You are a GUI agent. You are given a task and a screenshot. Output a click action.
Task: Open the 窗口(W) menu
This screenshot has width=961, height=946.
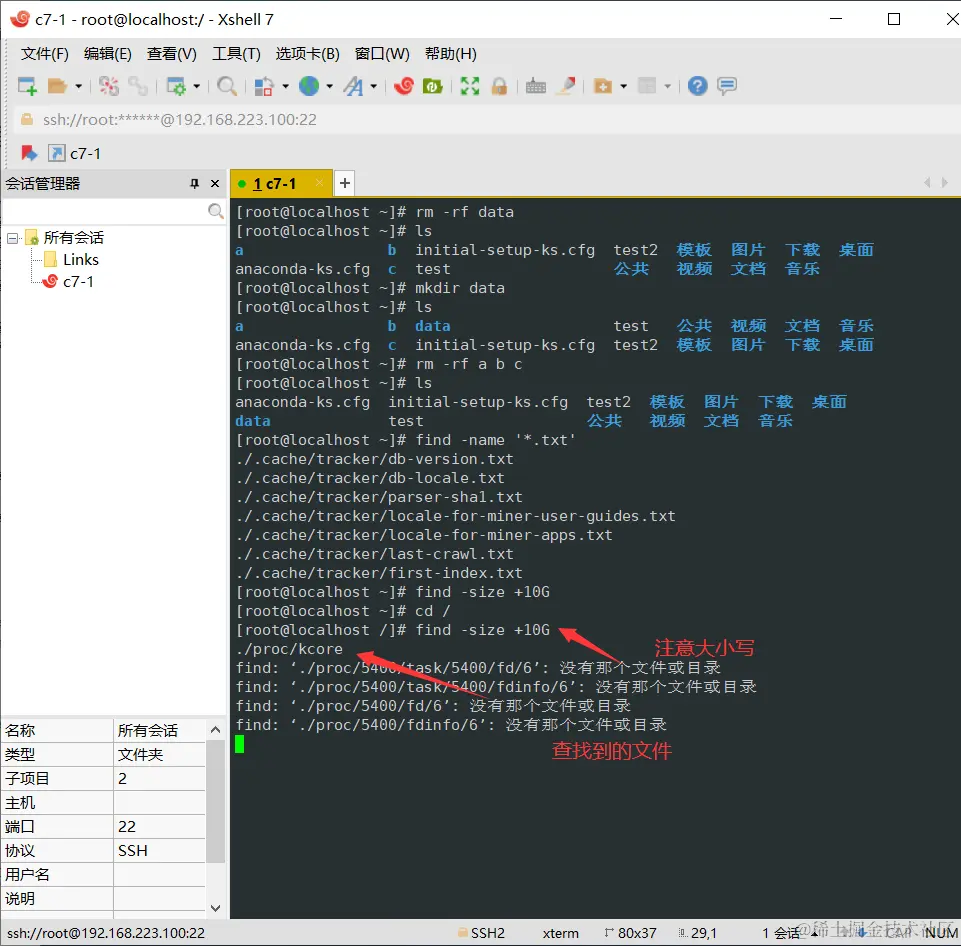point(382,54)
